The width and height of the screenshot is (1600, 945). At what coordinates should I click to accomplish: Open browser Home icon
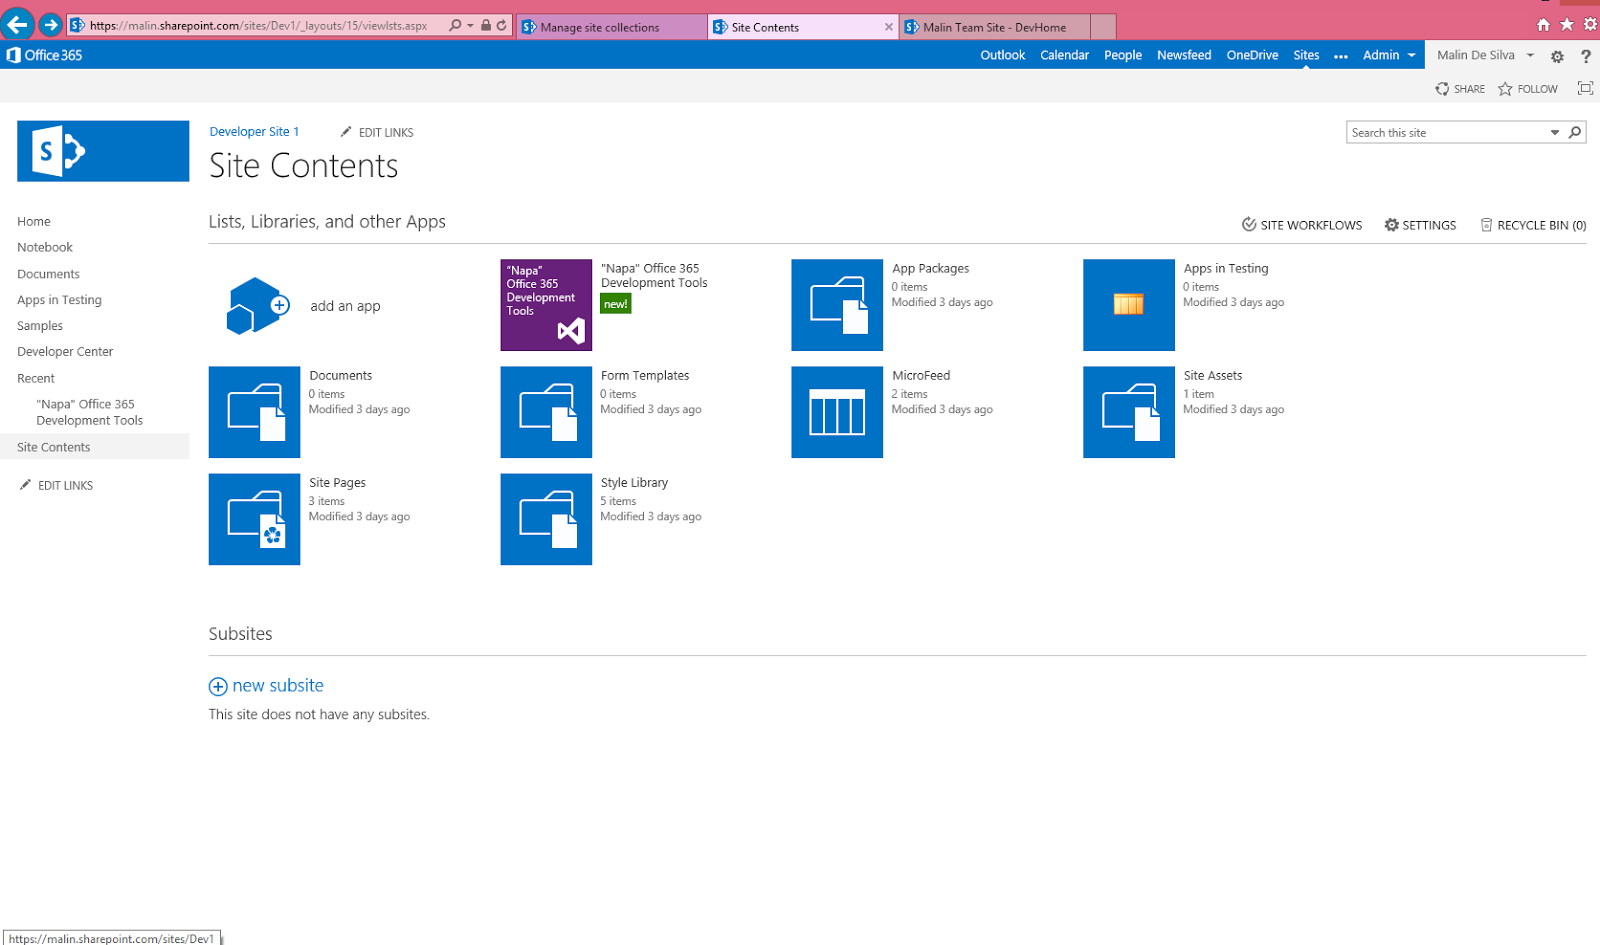click(1543, 25)
